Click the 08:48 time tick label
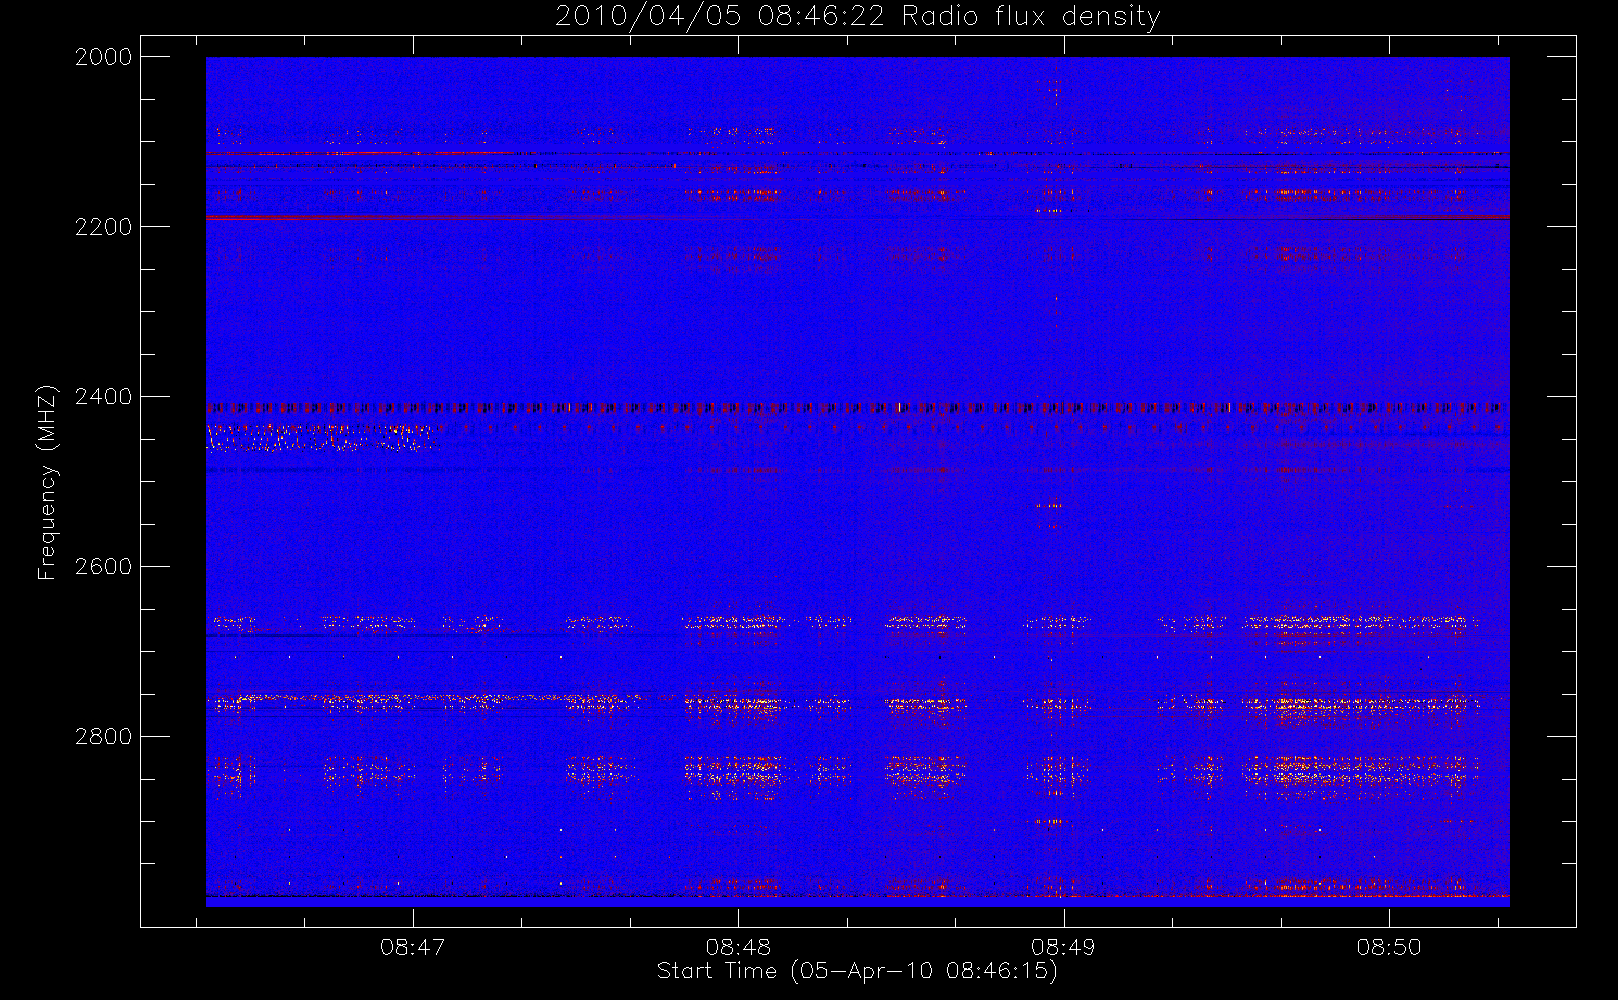The image size is (1618, 1000). pyautogui.click(x=738, y=947)
